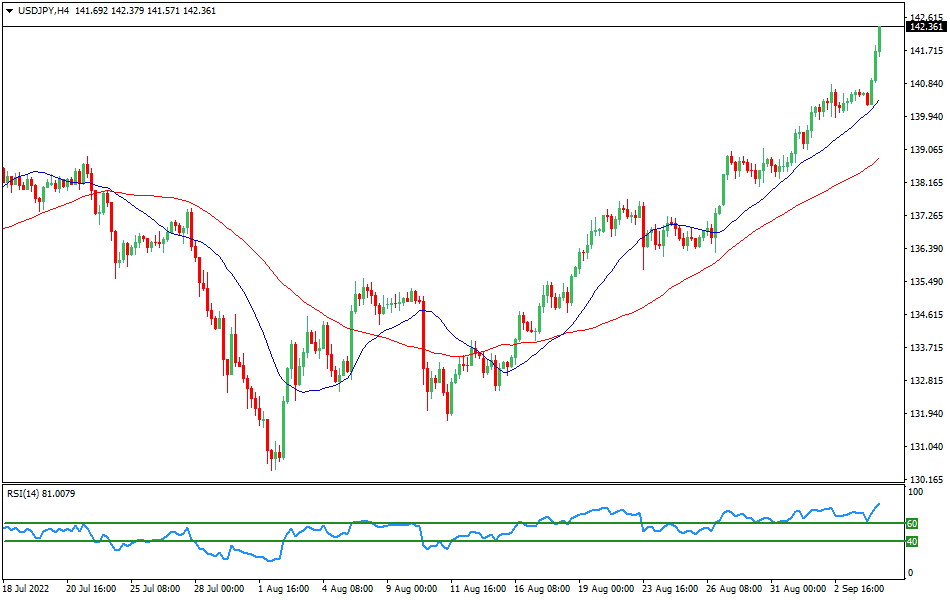The width and height of the screenshot is (950, 600).
Task: Click the 131.940 price scale label
Action: click(x=925, y=414)
